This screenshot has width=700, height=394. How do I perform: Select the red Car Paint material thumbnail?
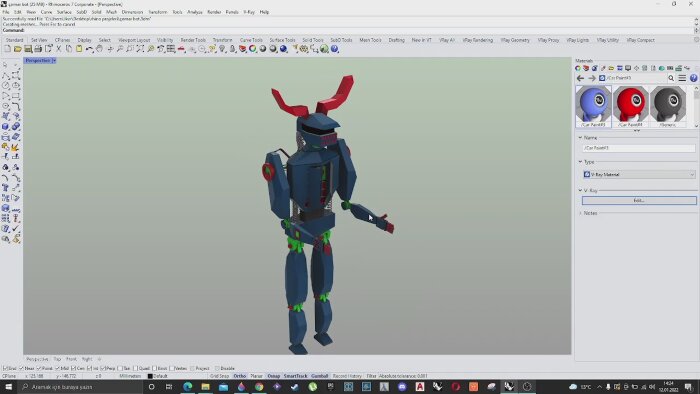click(630, 106)
